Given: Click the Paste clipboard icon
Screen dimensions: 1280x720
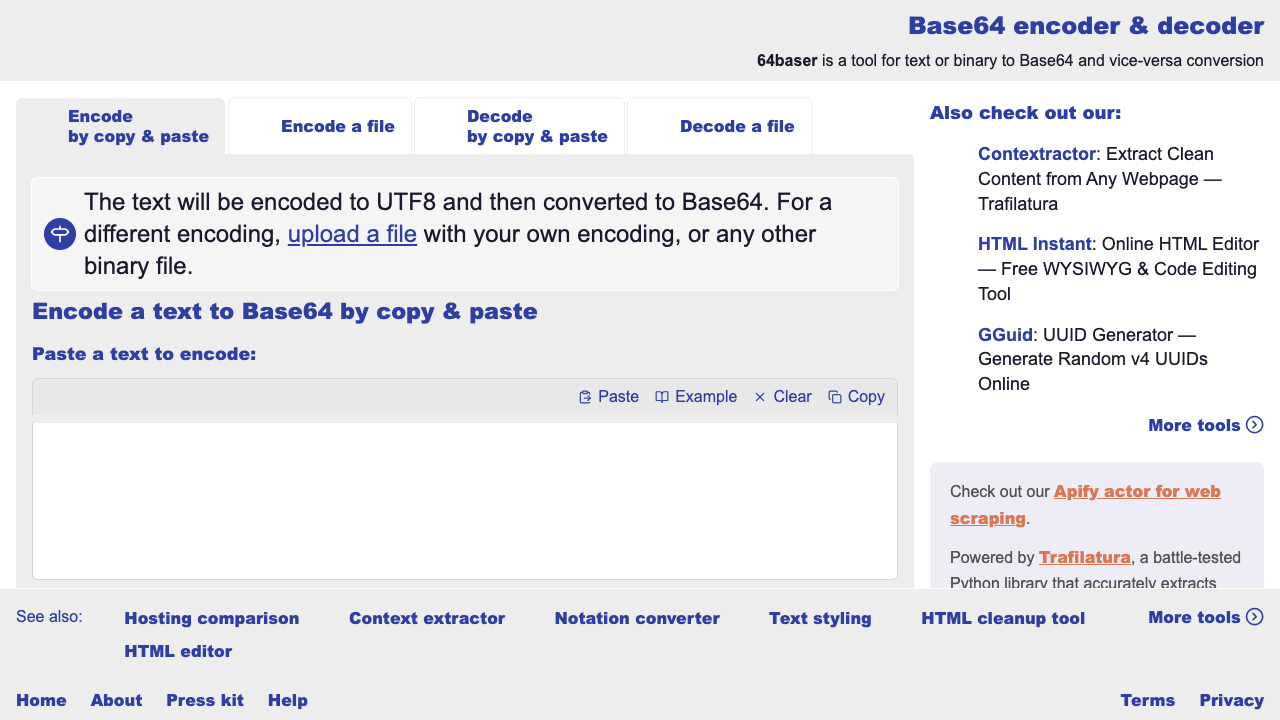Looking at the screenshot, I should tap(586, 397).
